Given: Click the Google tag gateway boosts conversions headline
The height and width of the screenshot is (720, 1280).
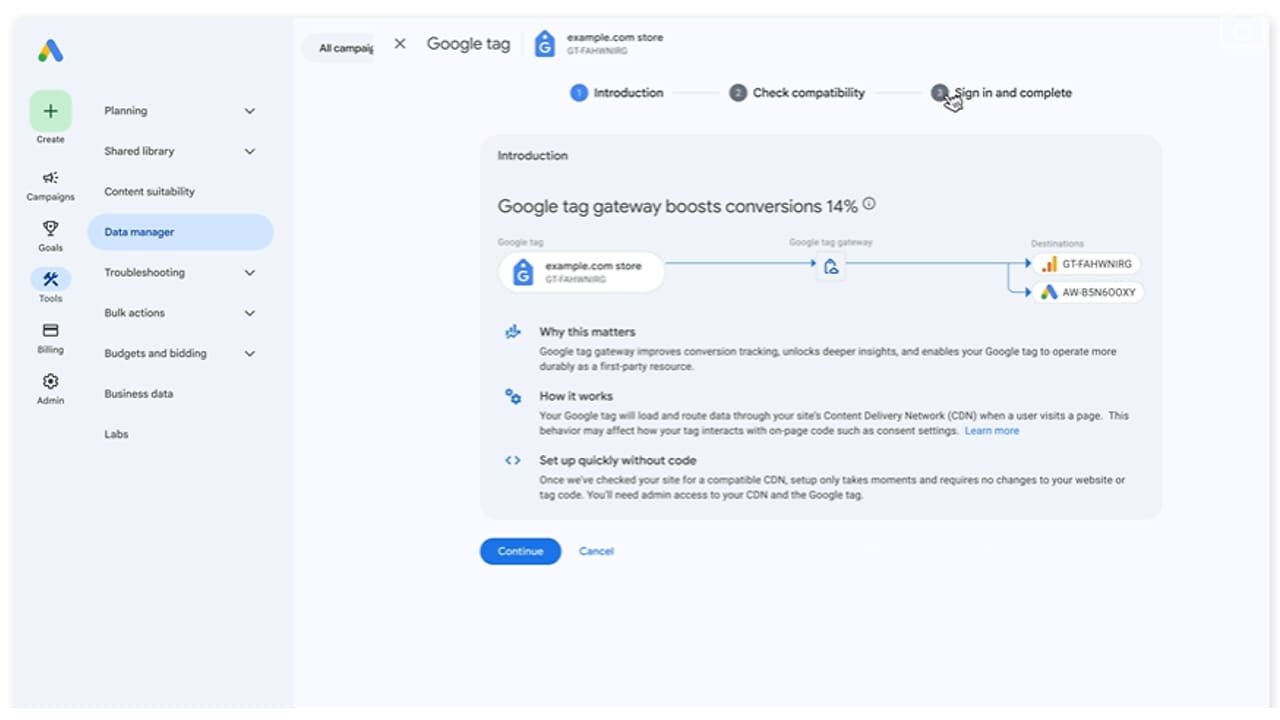Looking at the screenshot, I should click(x=678, y=206).
